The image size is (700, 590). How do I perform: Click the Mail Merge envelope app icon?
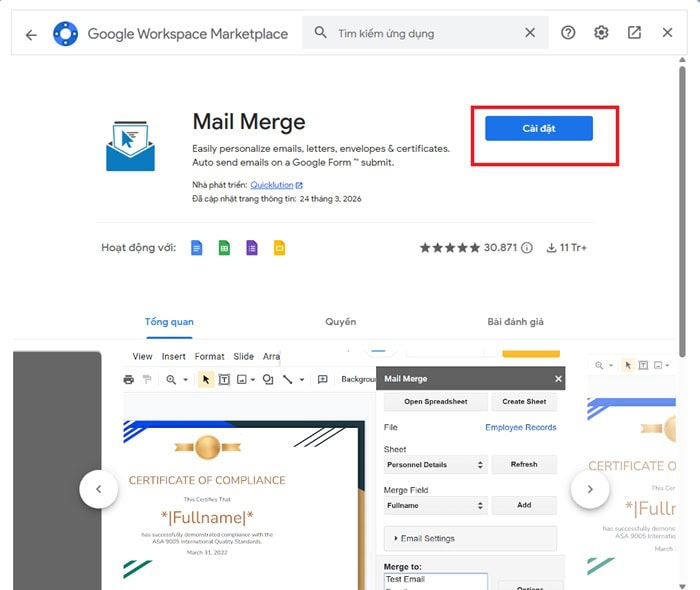(130, 145)
